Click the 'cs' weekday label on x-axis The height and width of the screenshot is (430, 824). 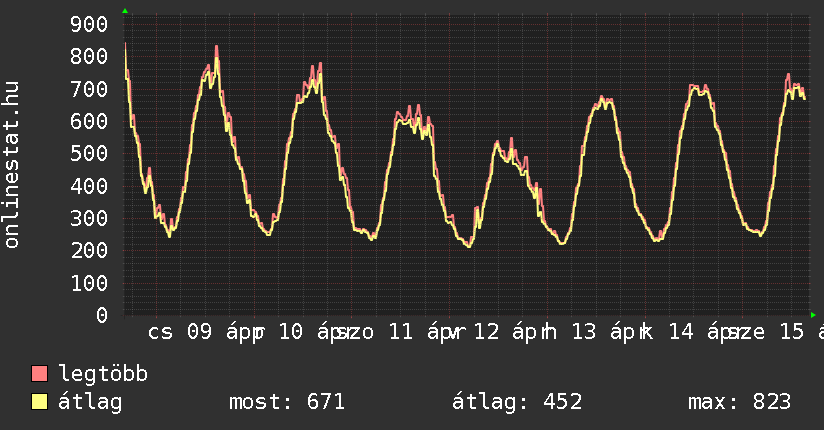pyautogui.click(x=160, y=332)
